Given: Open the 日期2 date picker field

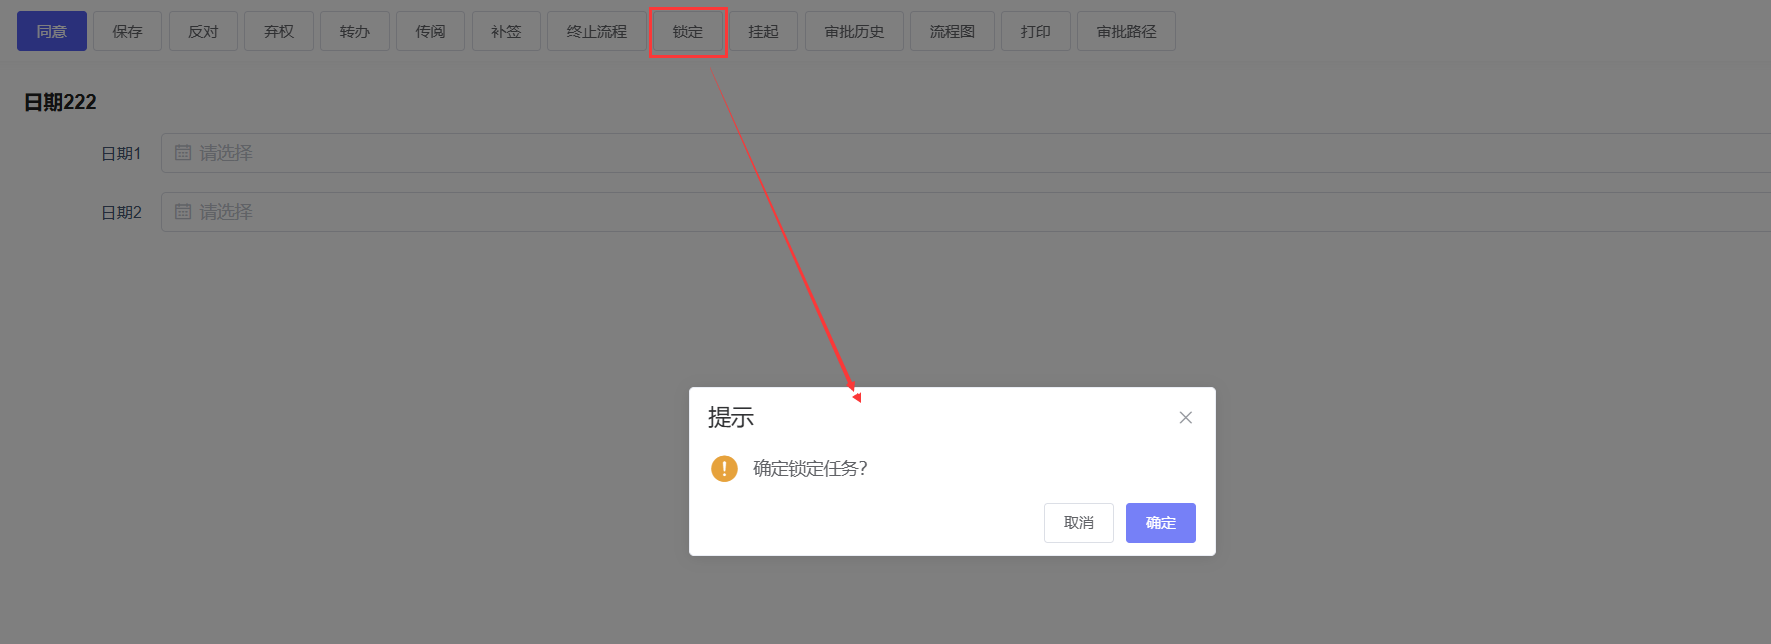Looking at the screenshot, I should pyautogui.click(x=966, y=212).
